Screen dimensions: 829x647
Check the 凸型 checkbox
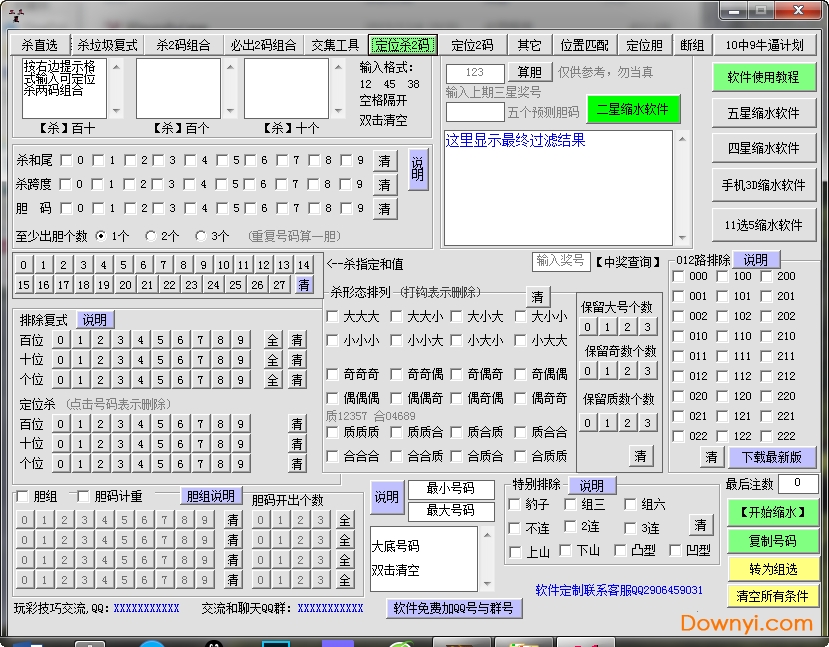tap(620, 550)
